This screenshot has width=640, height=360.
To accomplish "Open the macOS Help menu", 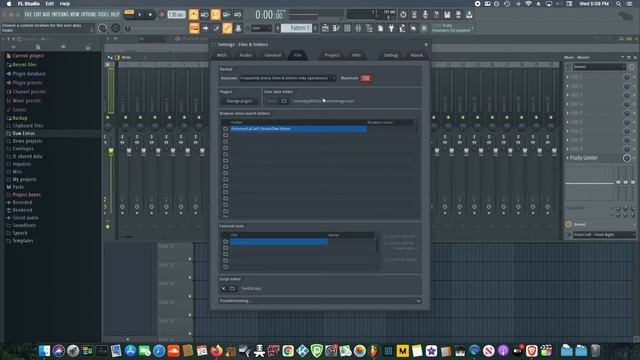I will [x=65, y=4].
